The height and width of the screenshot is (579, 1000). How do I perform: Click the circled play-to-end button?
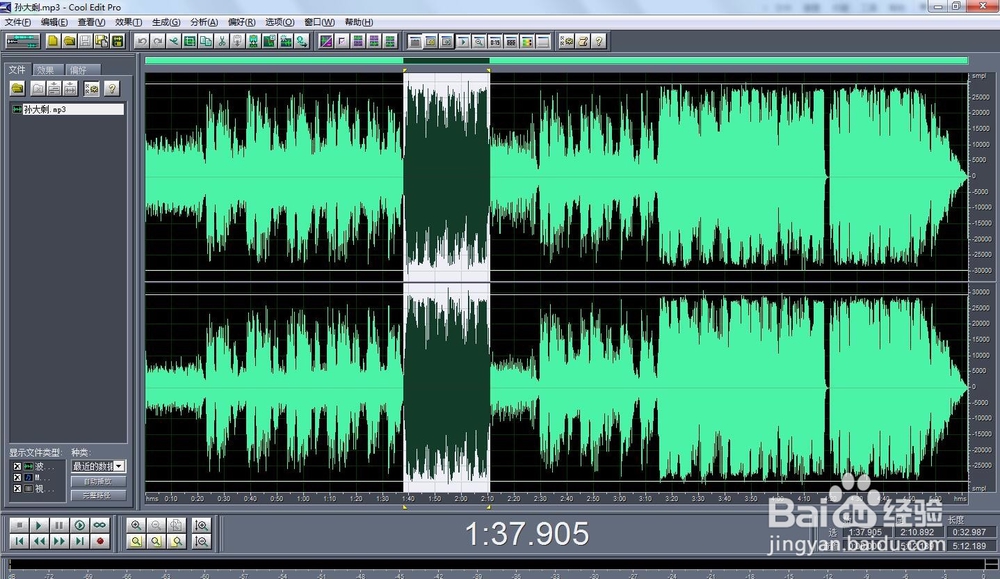pos(79,525)
